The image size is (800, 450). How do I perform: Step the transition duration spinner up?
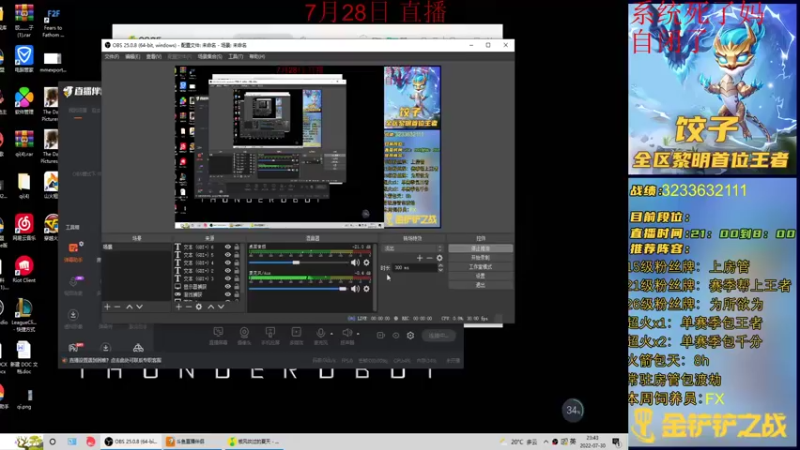click(440, 265)
